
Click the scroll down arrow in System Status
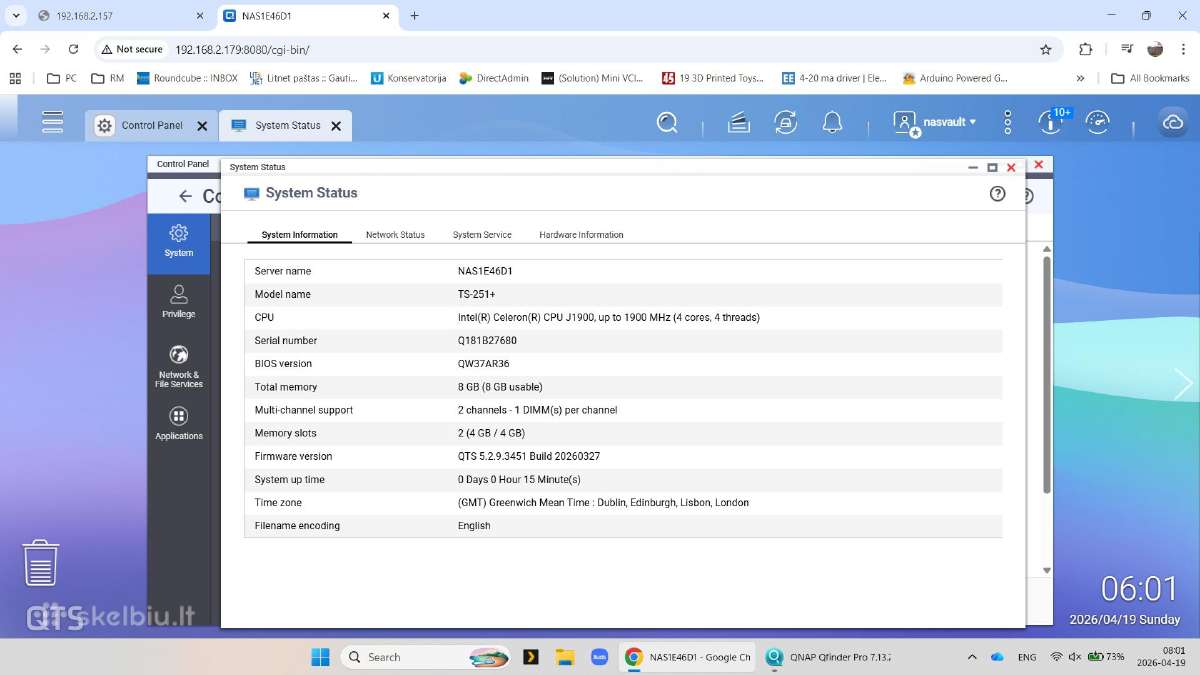tap(1047, 570)
